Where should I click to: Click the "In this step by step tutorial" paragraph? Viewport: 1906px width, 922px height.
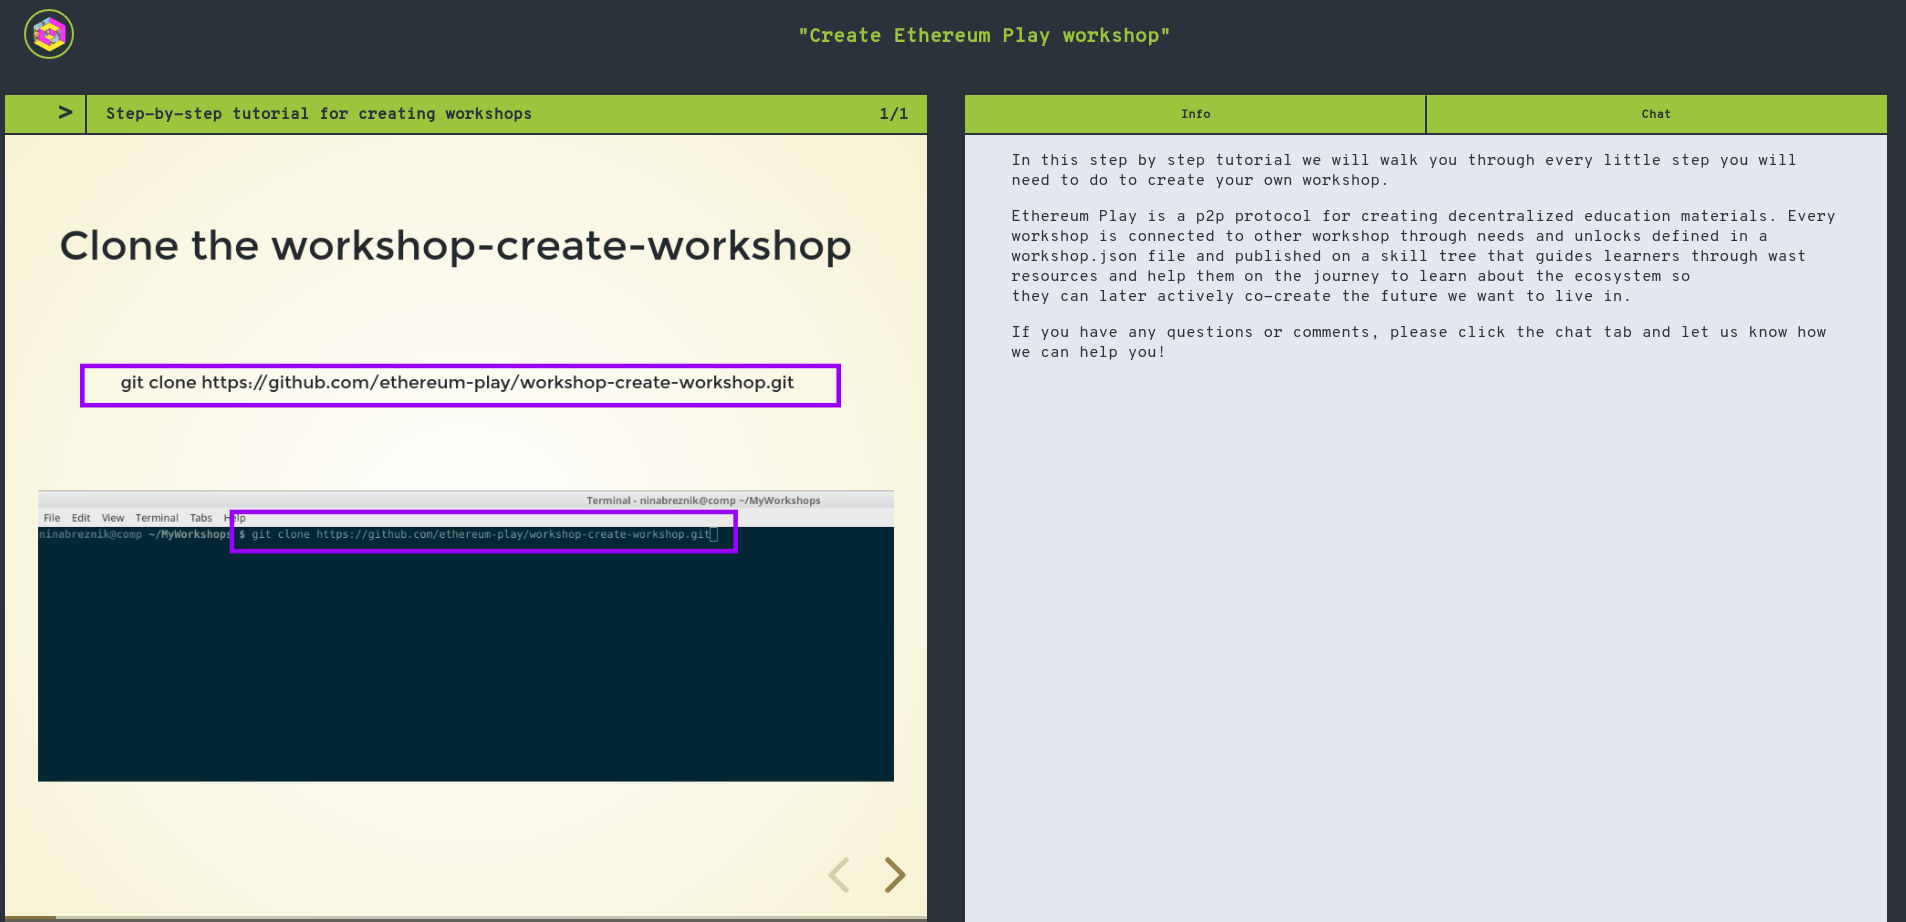point(1403,170)
